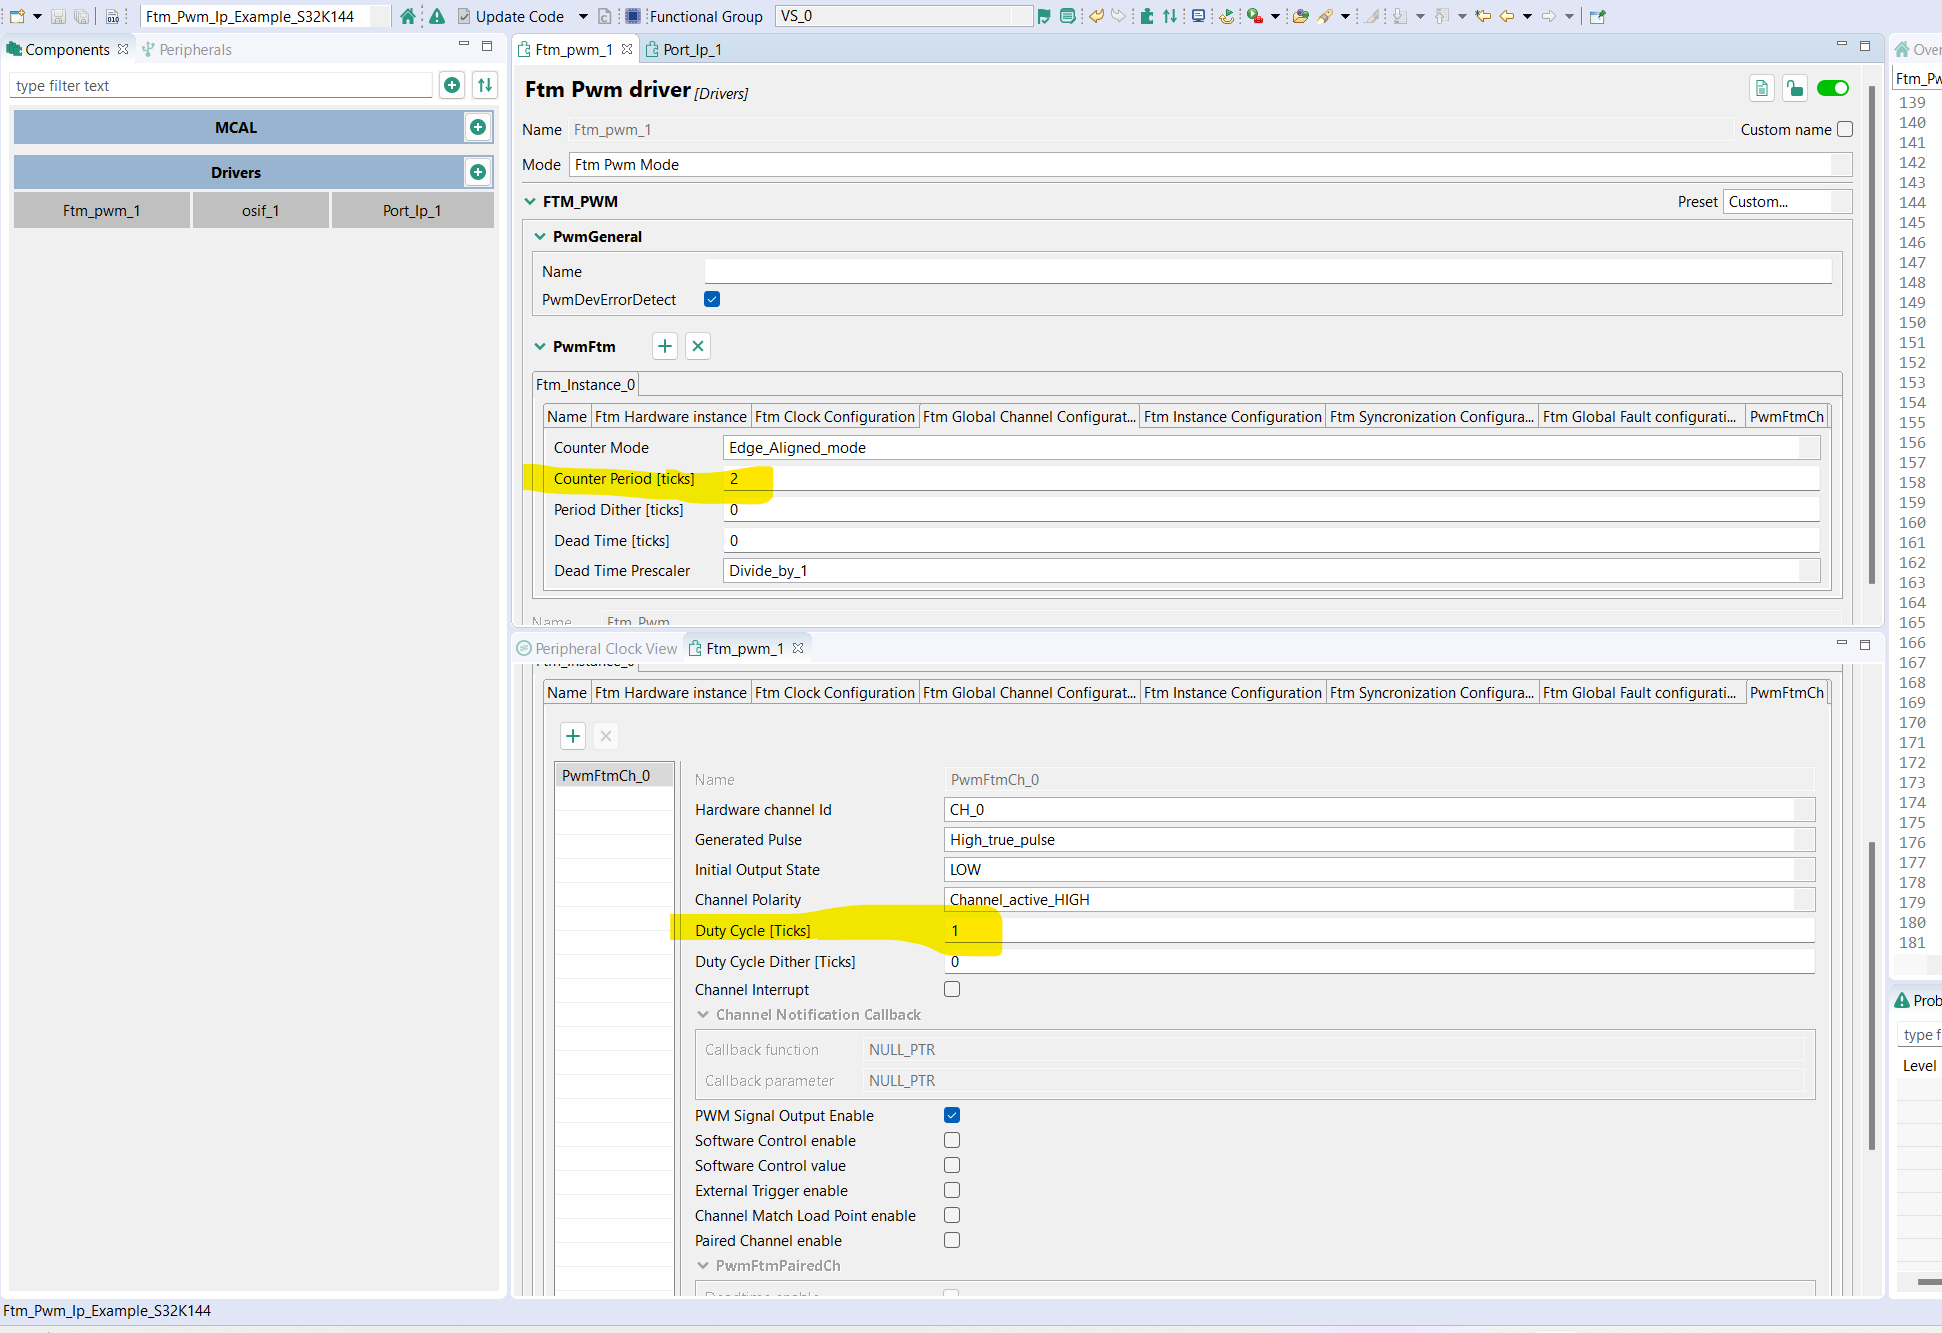Collapse the PwmGeneral section

coord(540,236)
